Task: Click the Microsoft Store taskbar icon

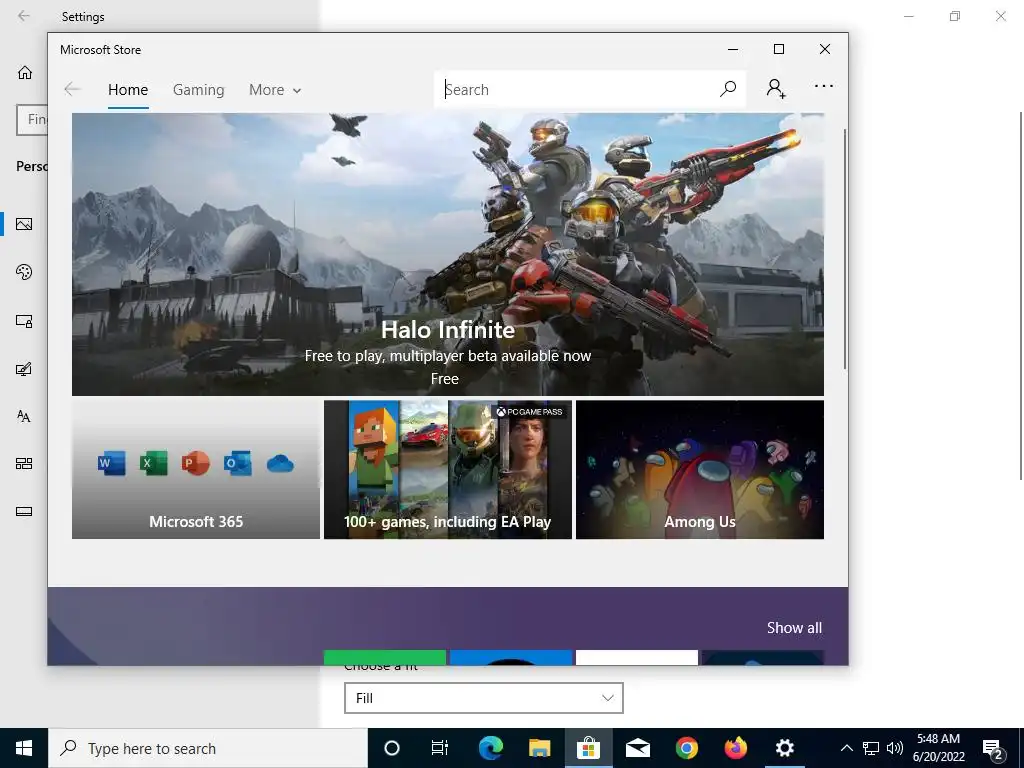Action: pyautogui.click(x=588, y=748)
